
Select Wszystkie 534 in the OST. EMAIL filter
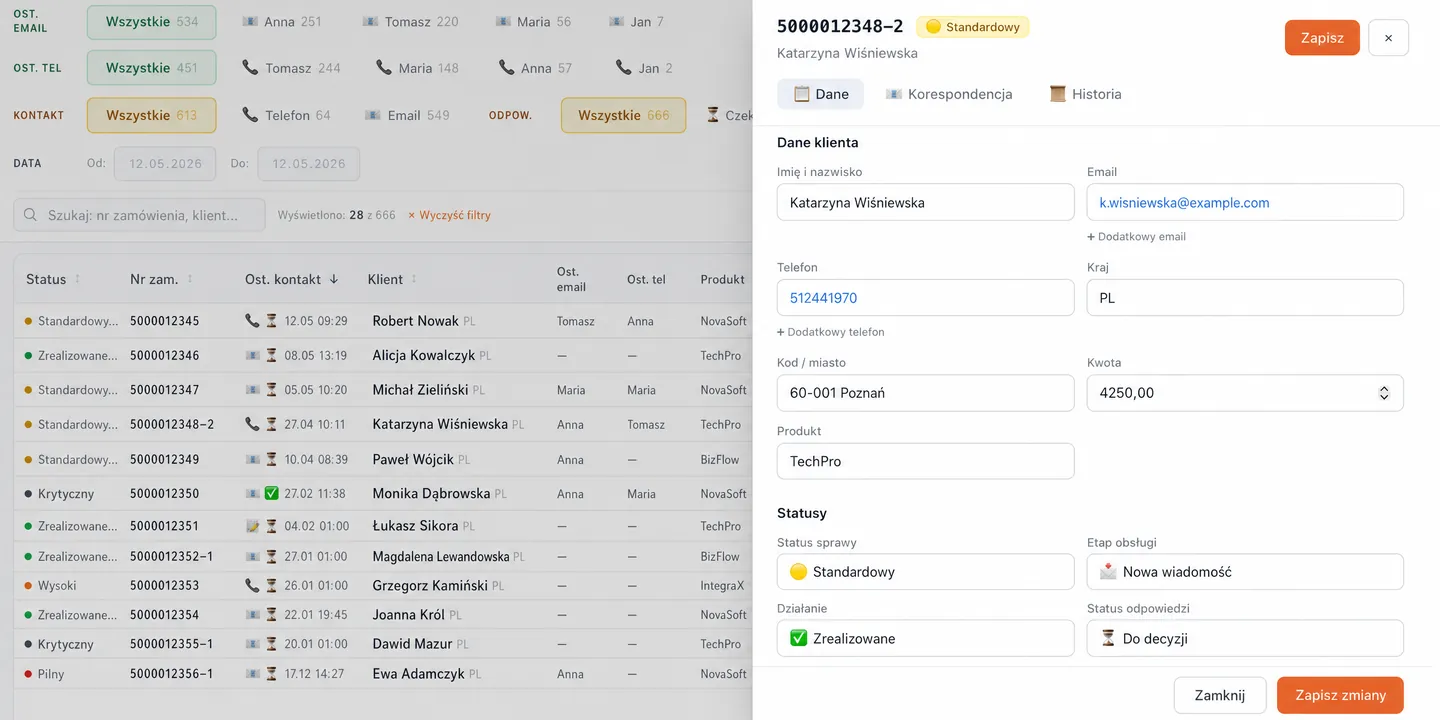pos(152,21)
